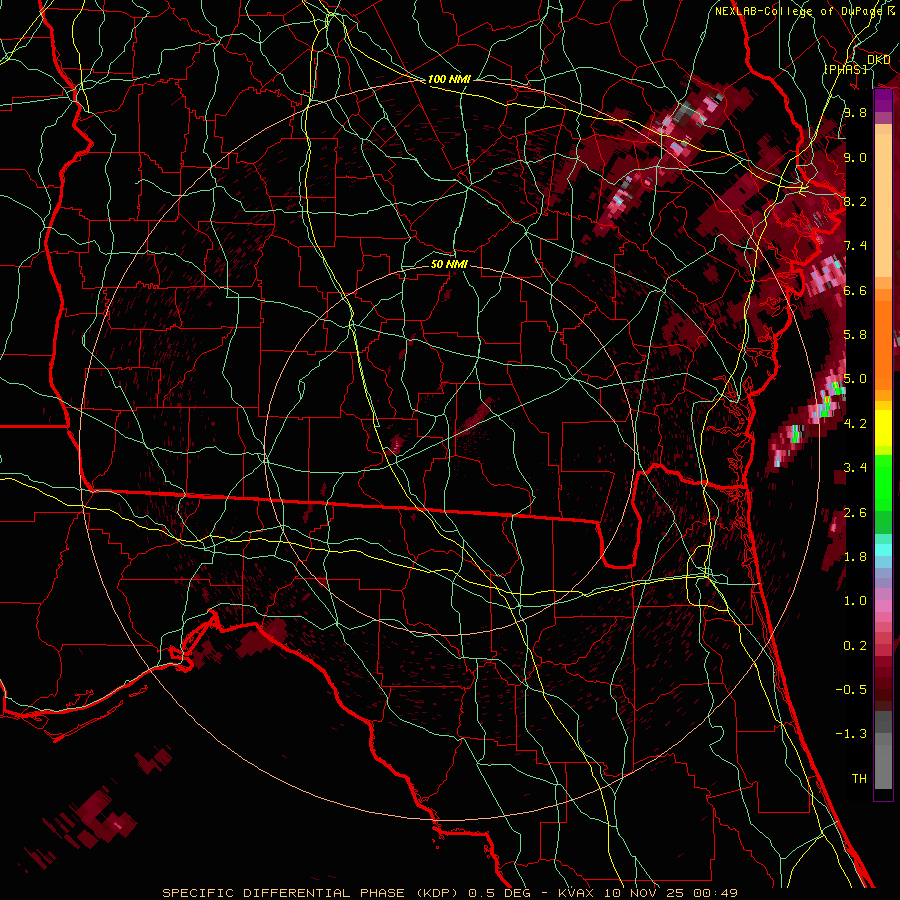Click the 7.4 color scale value
The image size is (900, 900).
click(x=855, y=246)
